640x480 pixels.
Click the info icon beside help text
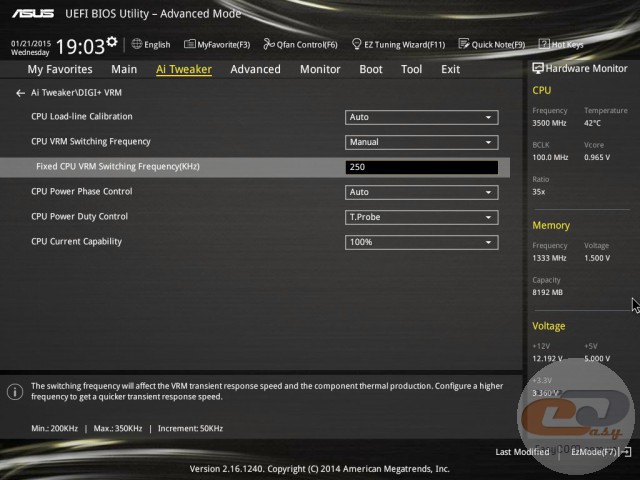click(x=15, y=392)
